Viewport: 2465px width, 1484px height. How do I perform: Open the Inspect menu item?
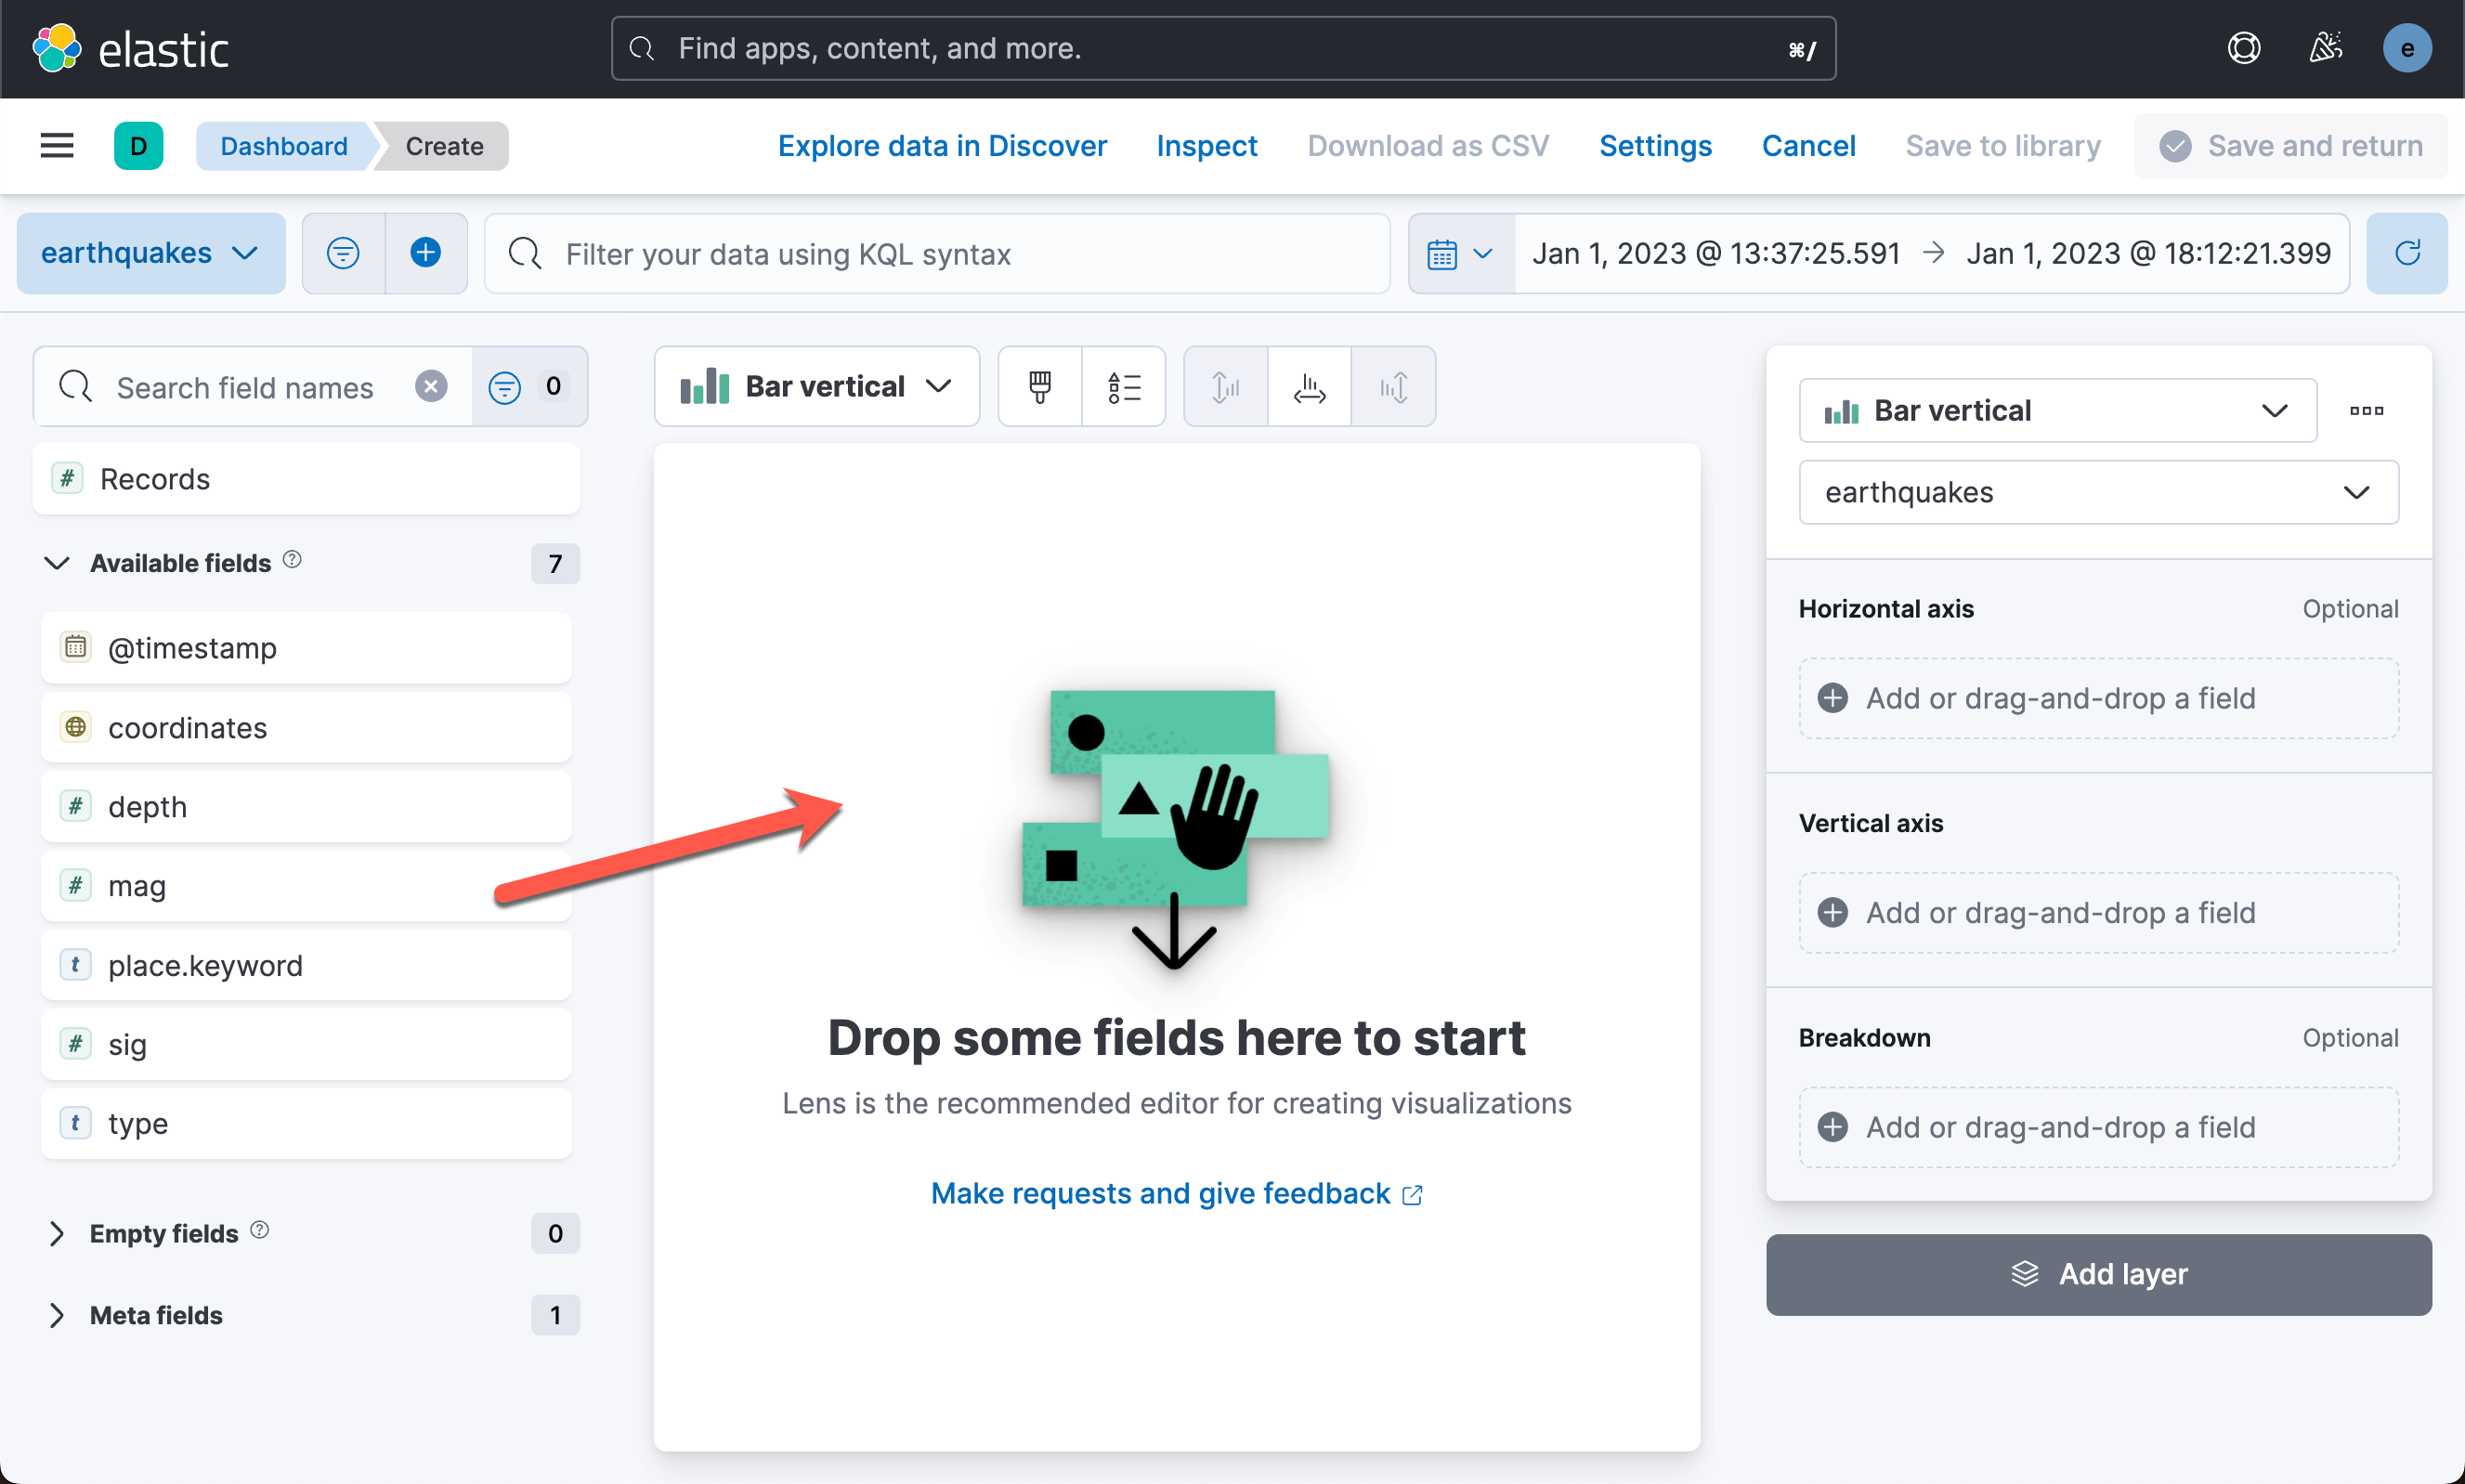pyautogui.click(x=1206, y=146)
